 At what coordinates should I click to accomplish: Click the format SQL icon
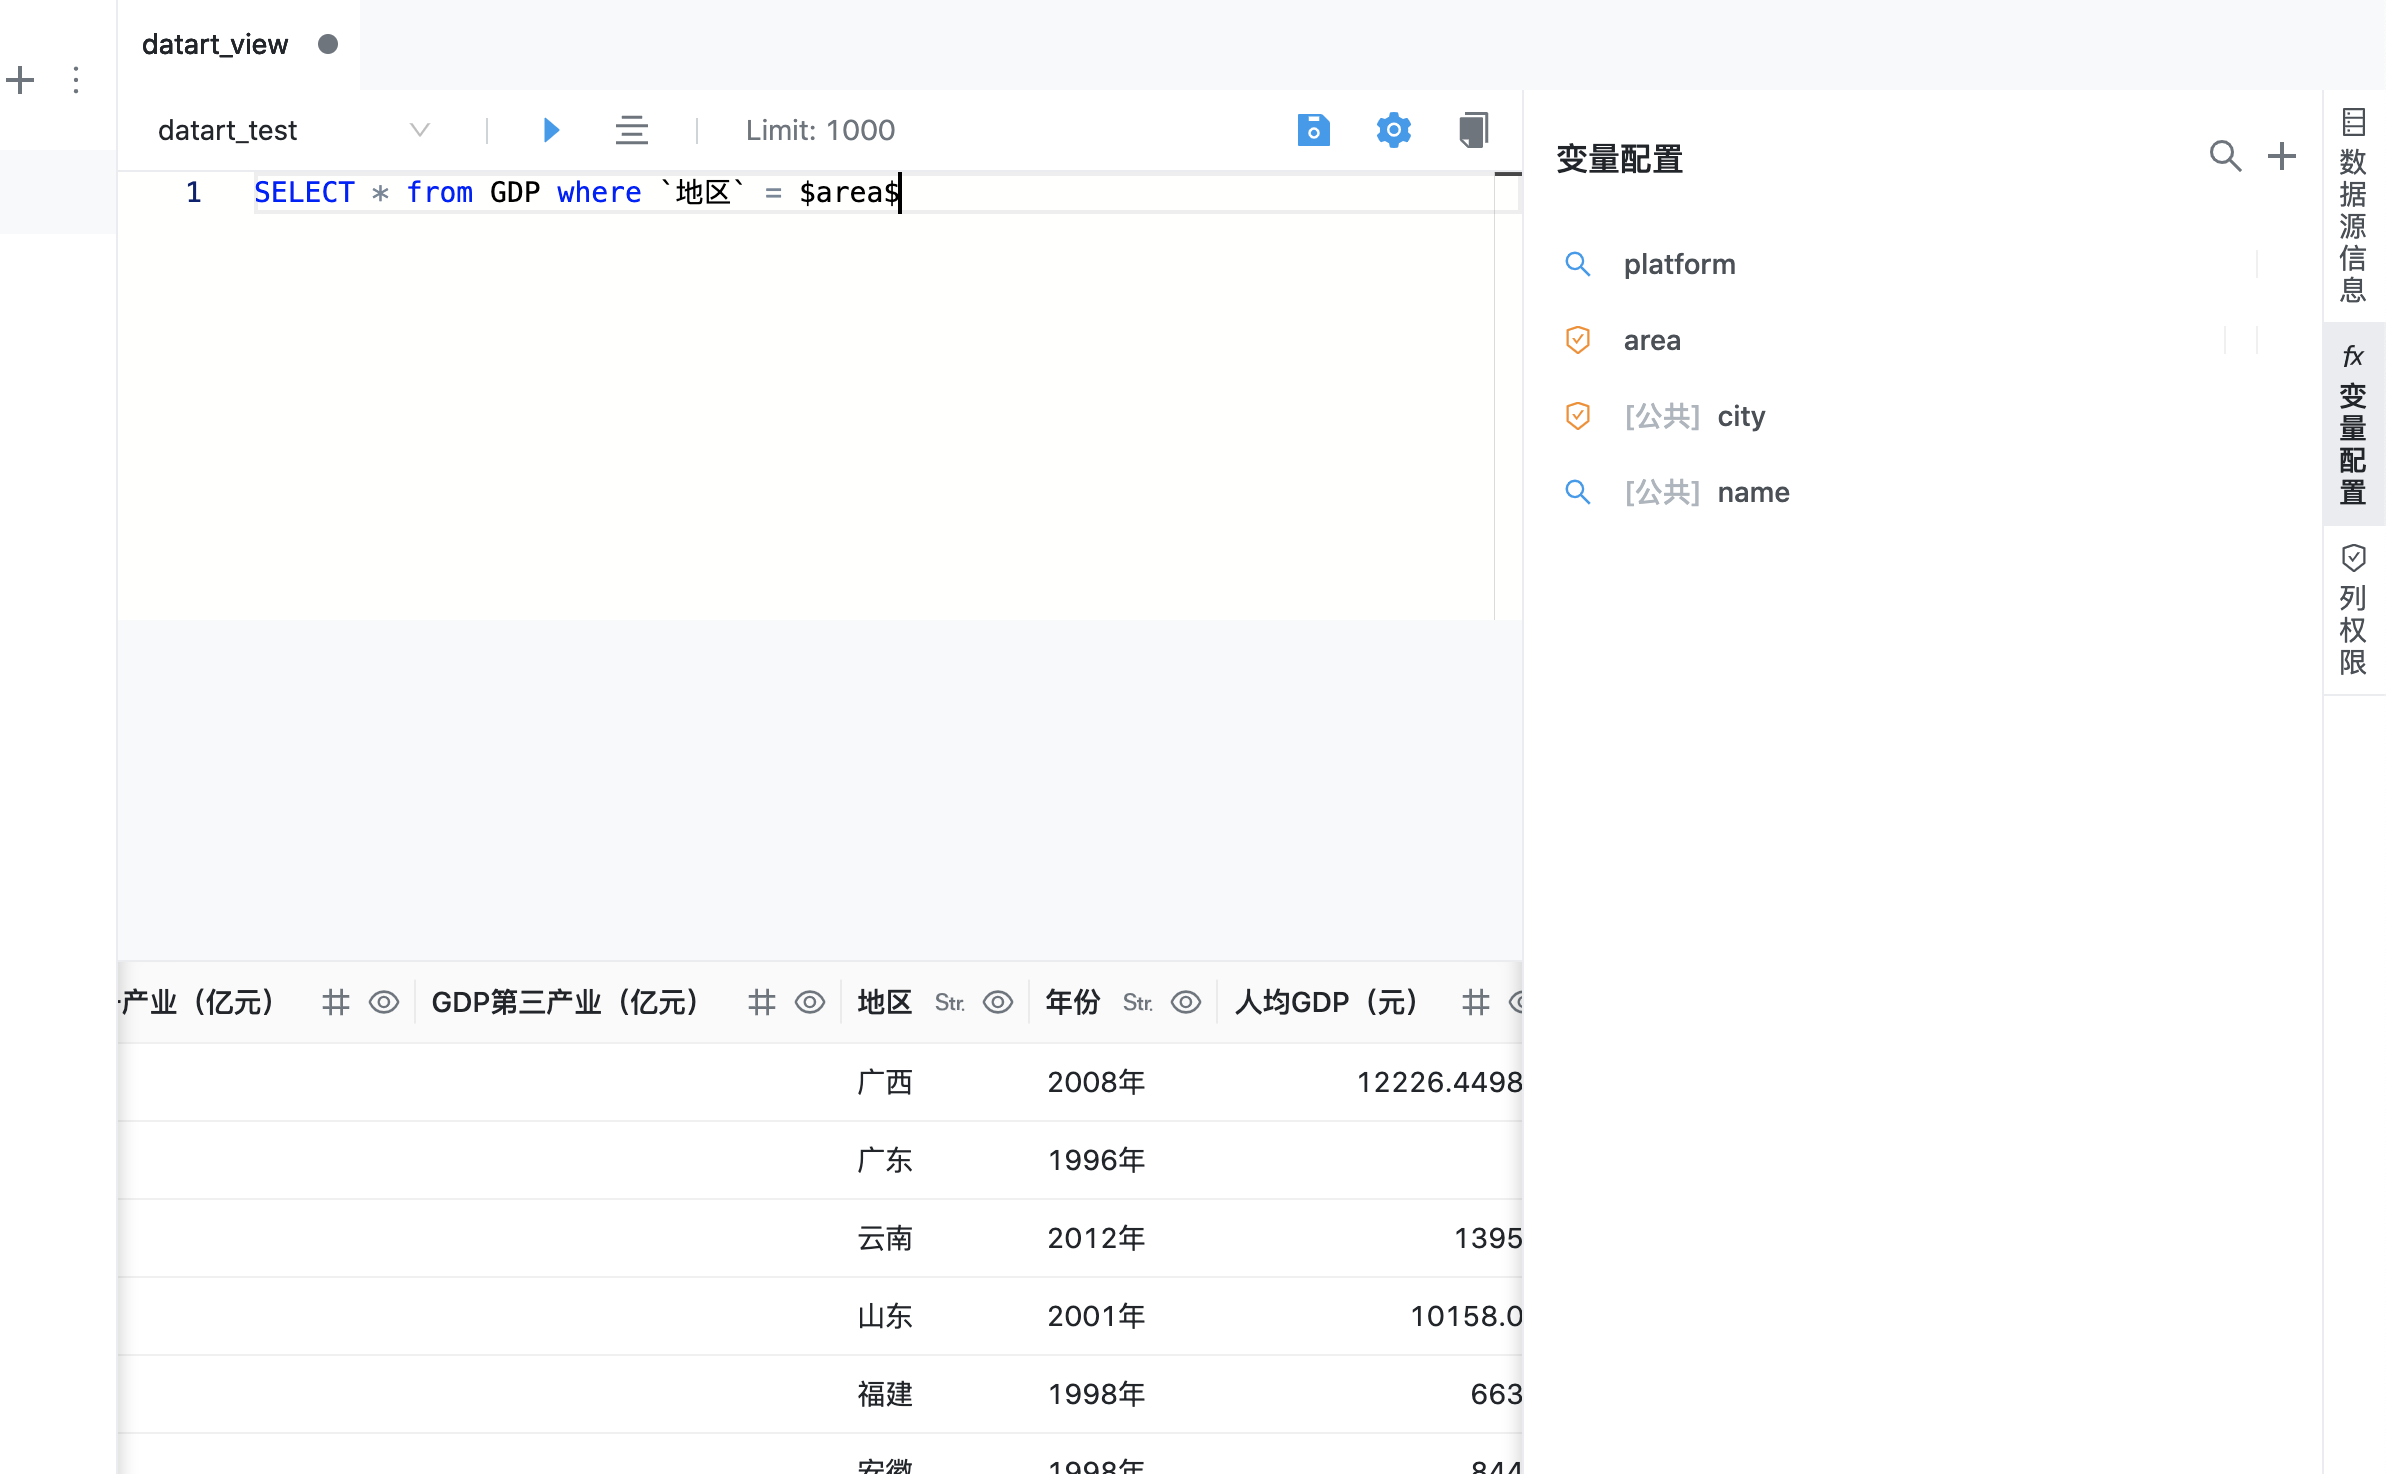pyautogui.click(x=632, y=130)
